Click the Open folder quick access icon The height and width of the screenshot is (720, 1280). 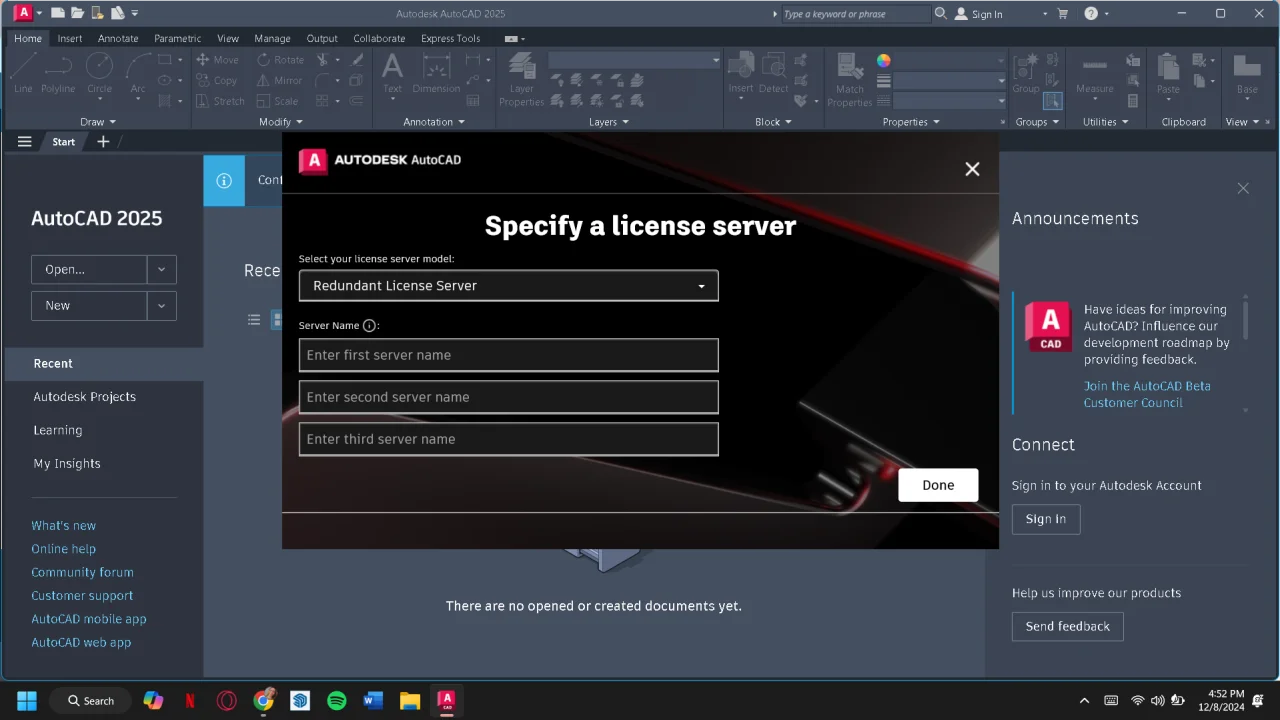click(77, 13)
